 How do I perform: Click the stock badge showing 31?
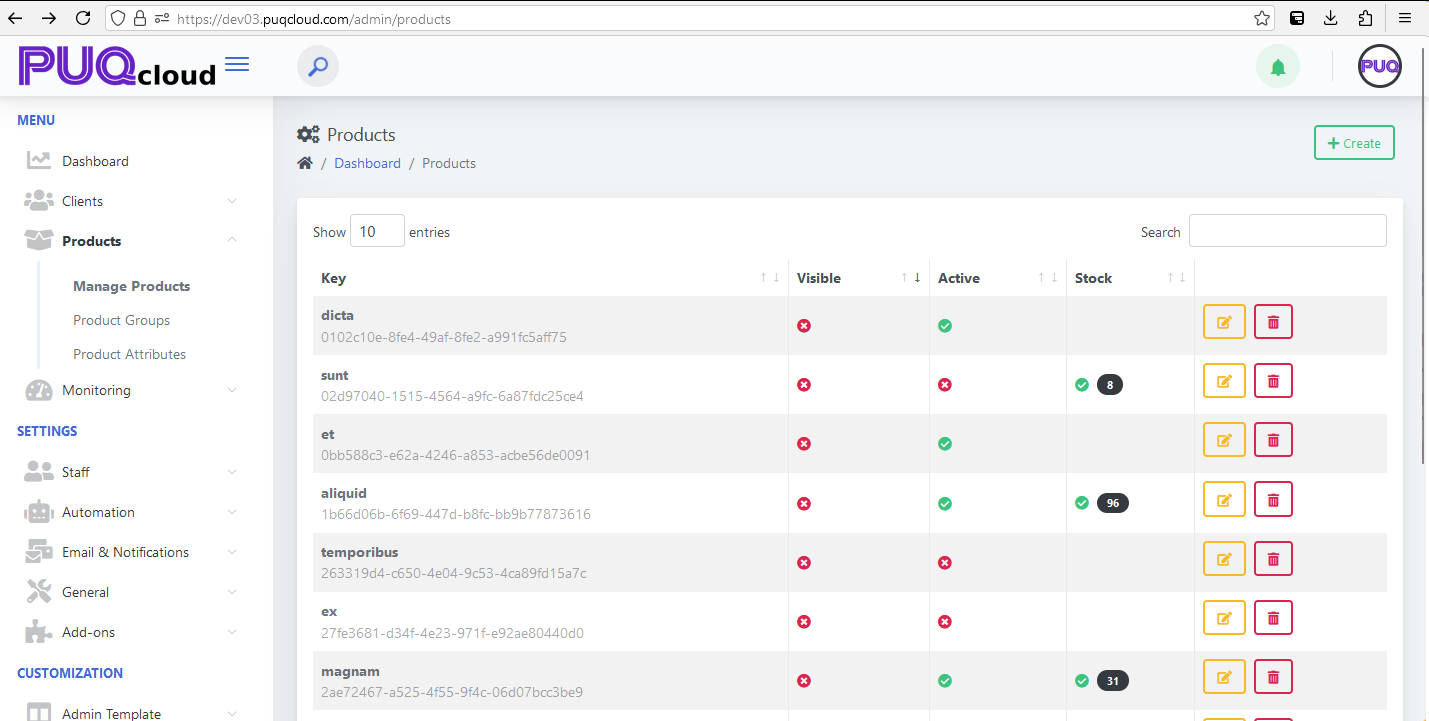tap(1113, 681)
